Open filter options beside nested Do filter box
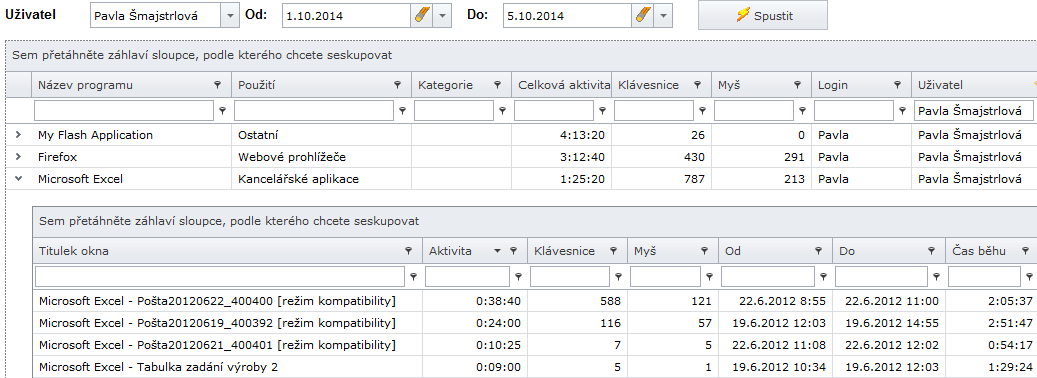This screenshot has height=378, width=1037. tap(936, 276)
